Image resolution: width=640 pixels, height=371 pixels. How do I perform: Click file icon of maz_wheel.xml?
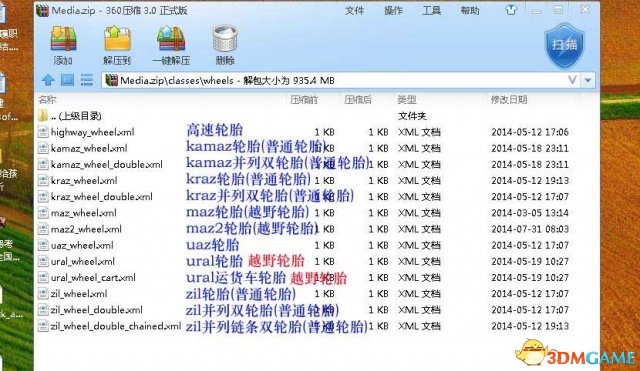tap(43, 213)
